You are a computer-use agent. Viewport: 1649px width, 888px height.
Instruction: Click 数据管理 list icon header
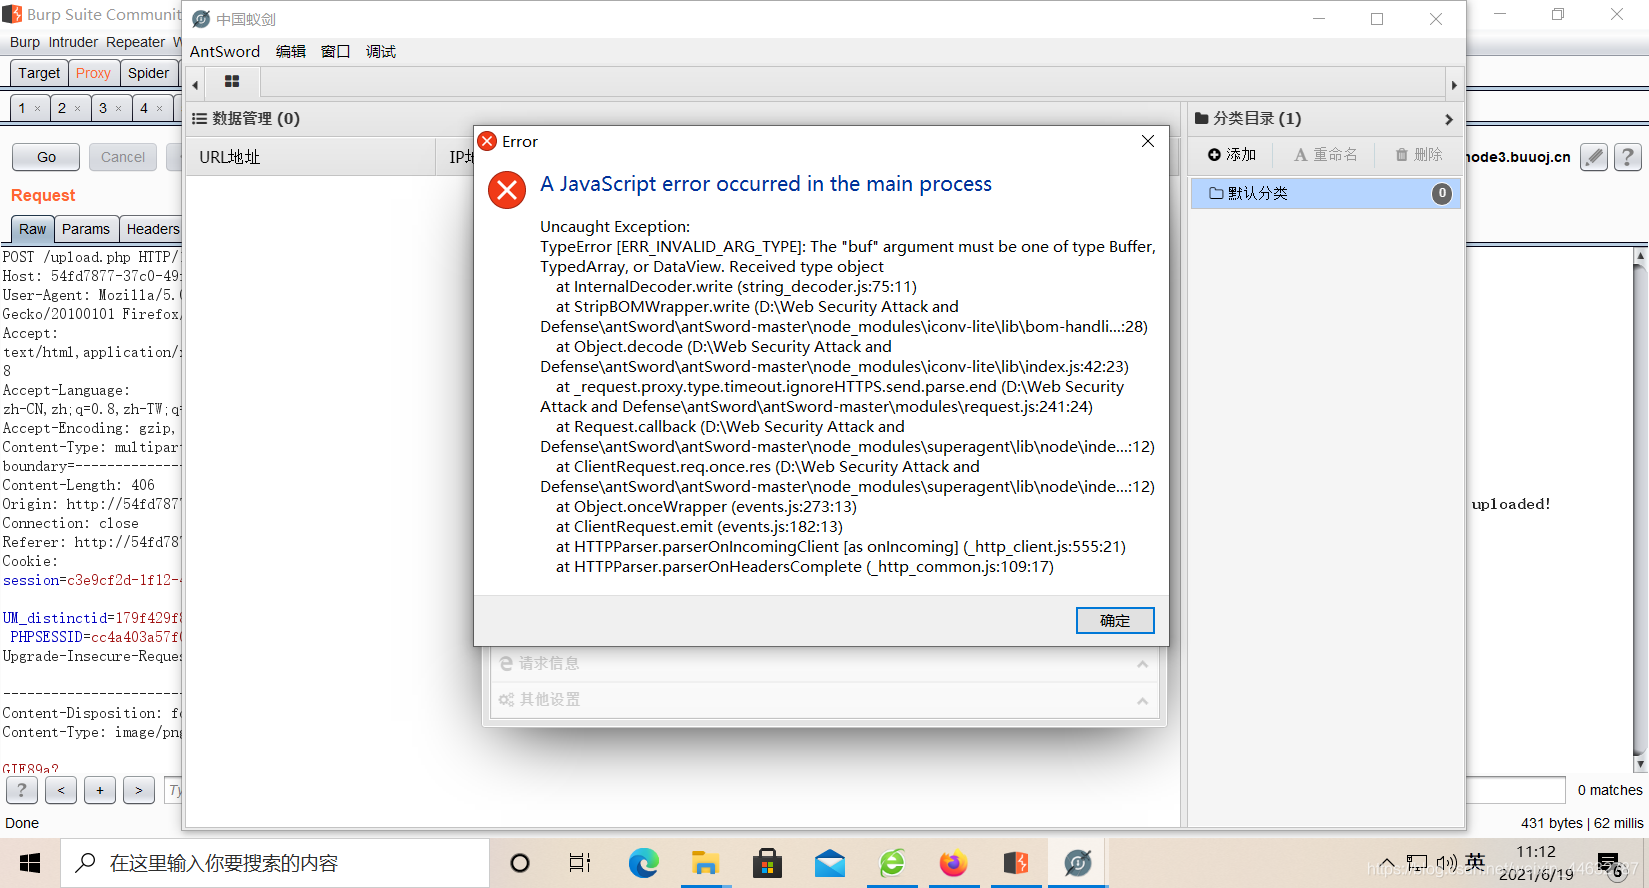[199, 119]
